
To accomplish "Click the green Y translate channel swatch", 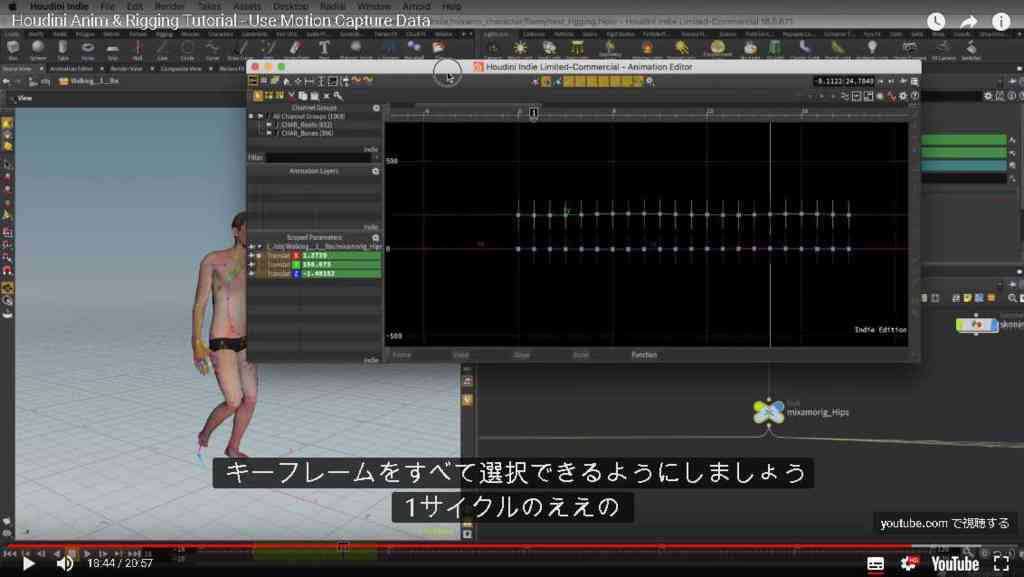I will click(296, 264).
